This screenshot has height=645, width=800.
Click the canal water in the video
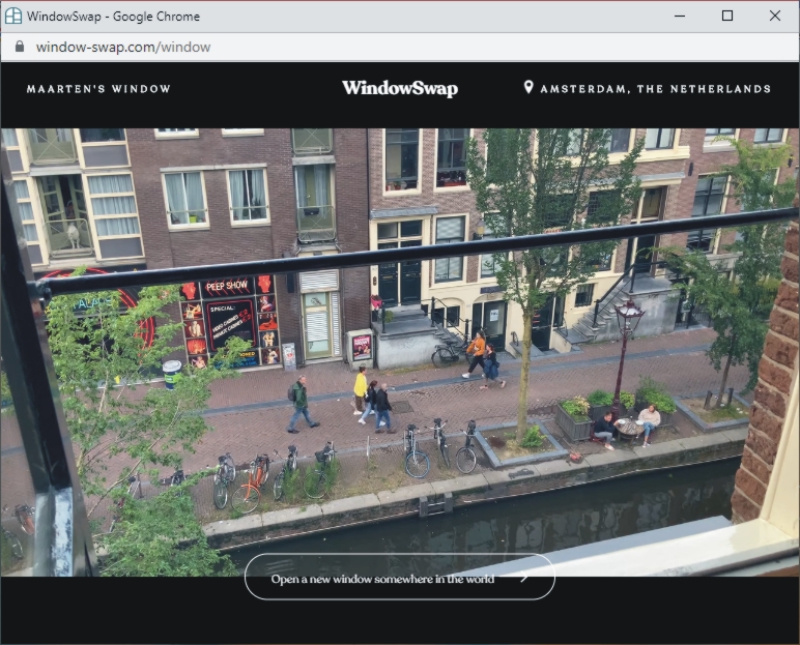[500, 520]
